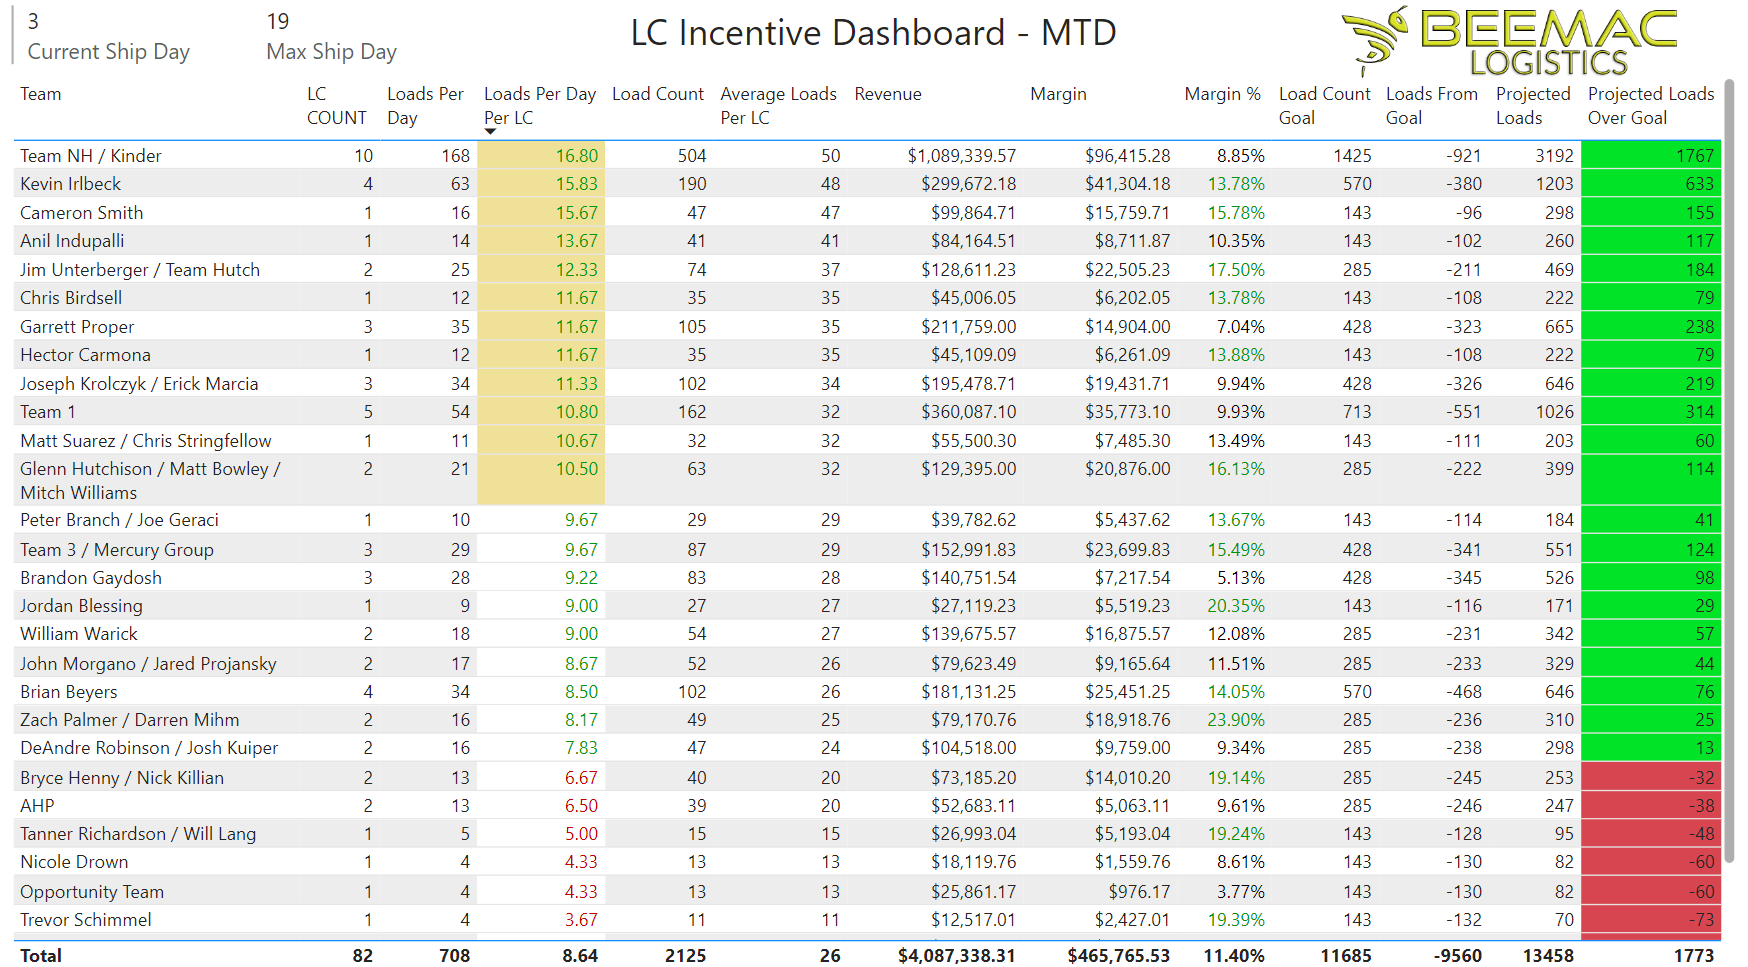Select the Garrett Proper row
Image resolution: width=1748 pixels, height=967 pixels.
[x=867, y=327]
